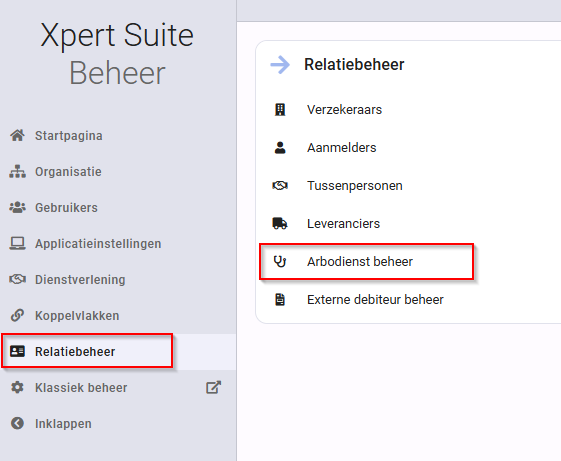
Task: Open the Aanmelders link
Action: (x=341, y=147)
